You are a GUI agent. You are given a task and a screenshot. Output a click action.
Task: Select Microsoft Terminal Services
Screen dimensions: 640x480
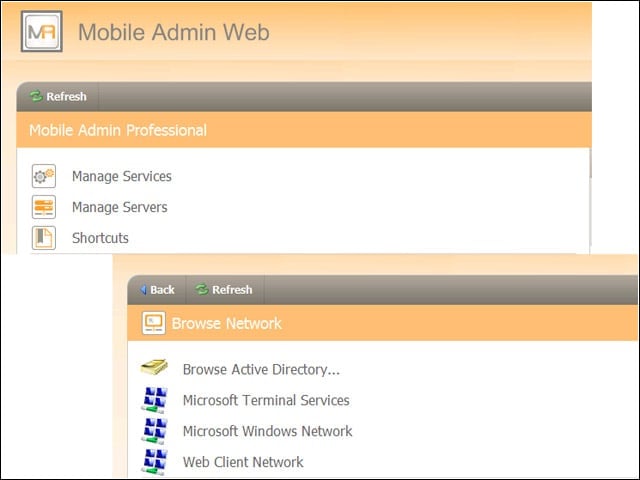click(x=266, y=400)
